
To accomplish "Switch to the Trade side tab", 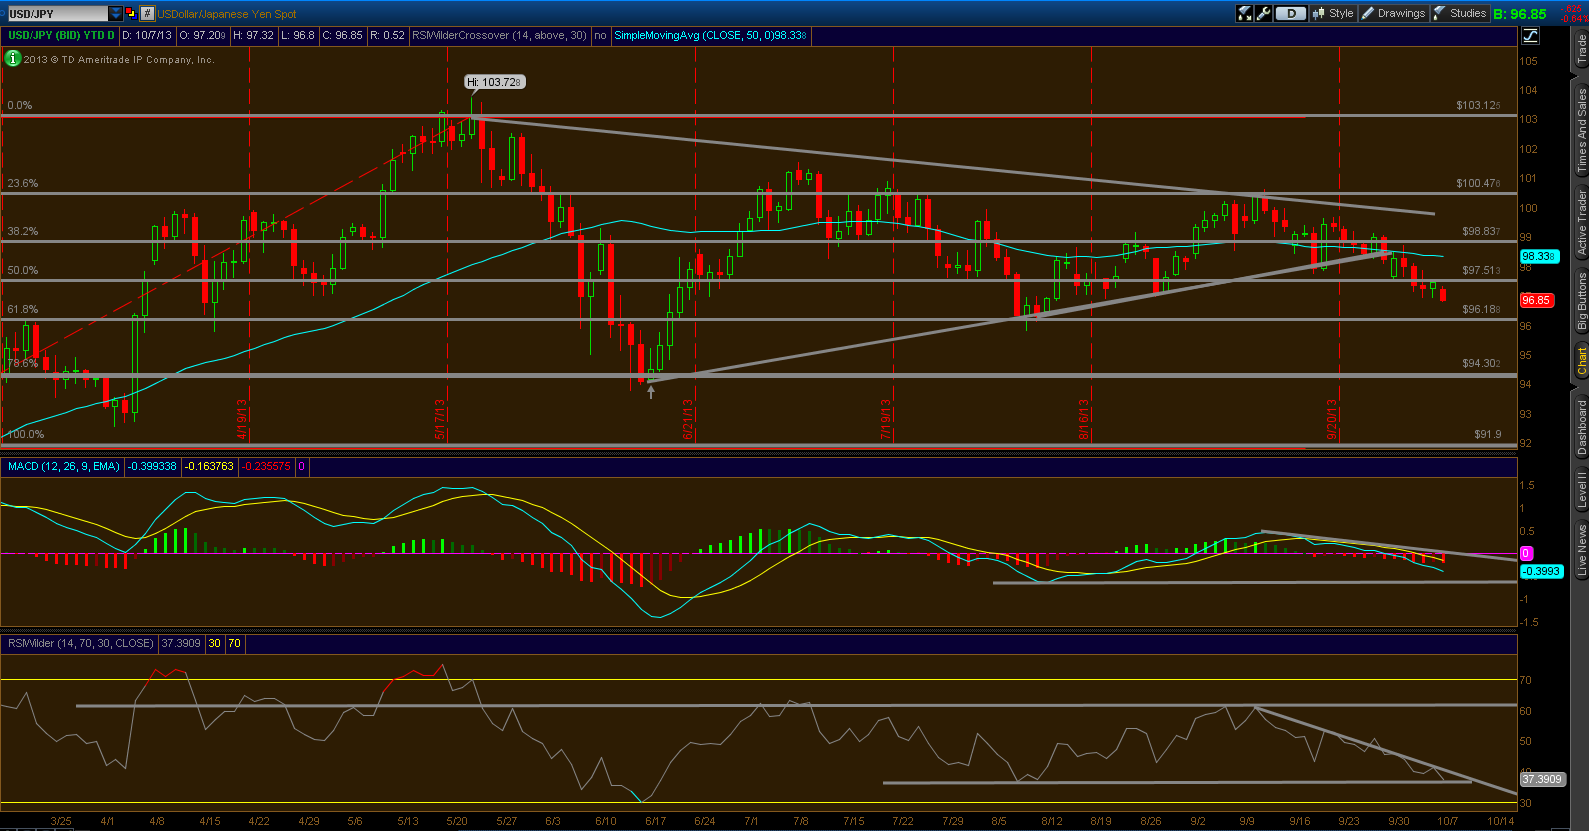I will (x=1581, y=49).
